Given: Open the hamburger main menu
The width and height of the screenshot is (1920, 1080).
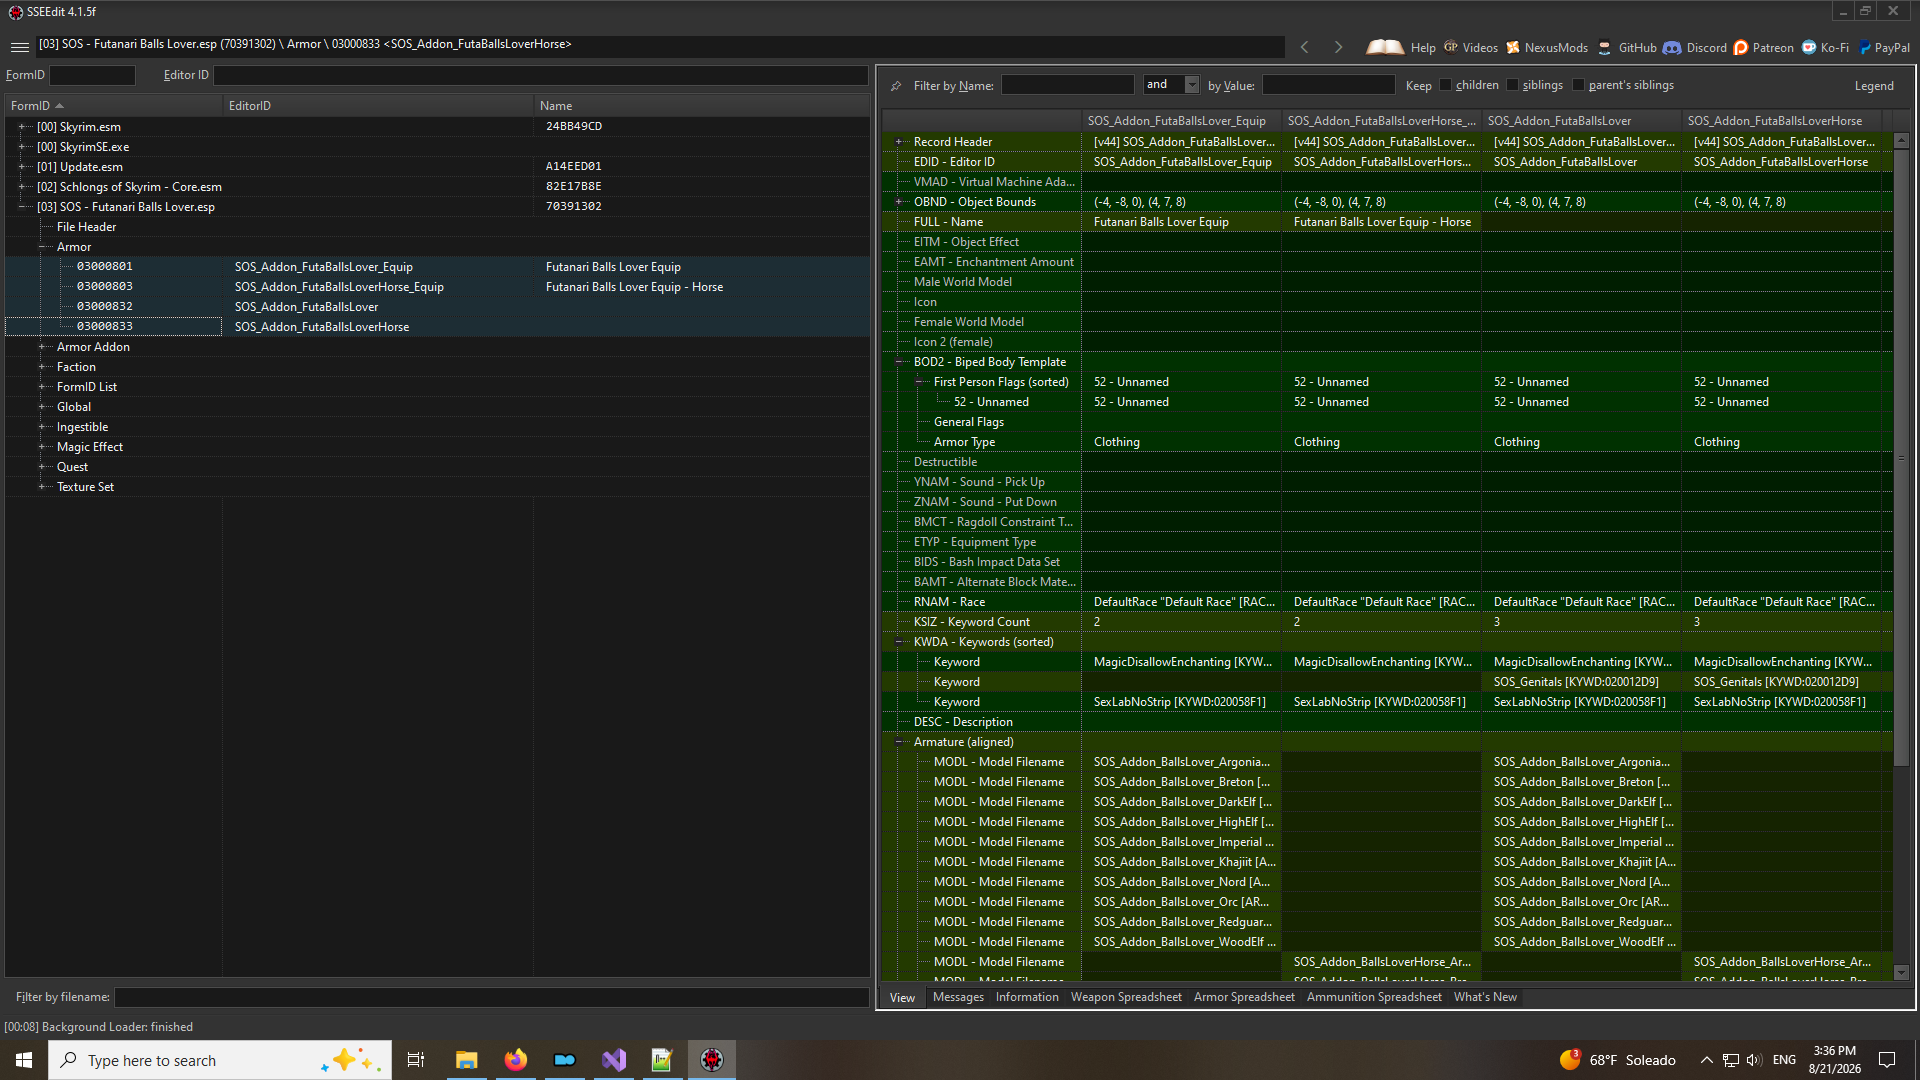Looking at the screenshot, I should [x=19, y=47].
